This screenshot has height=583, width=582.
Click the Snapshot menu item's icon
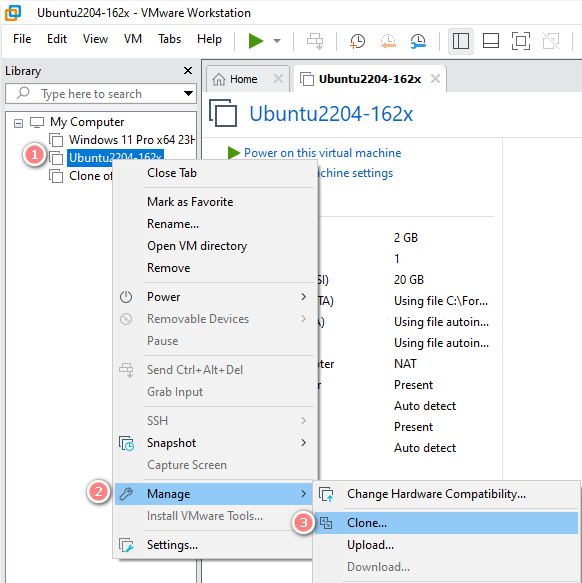(126, 443)
